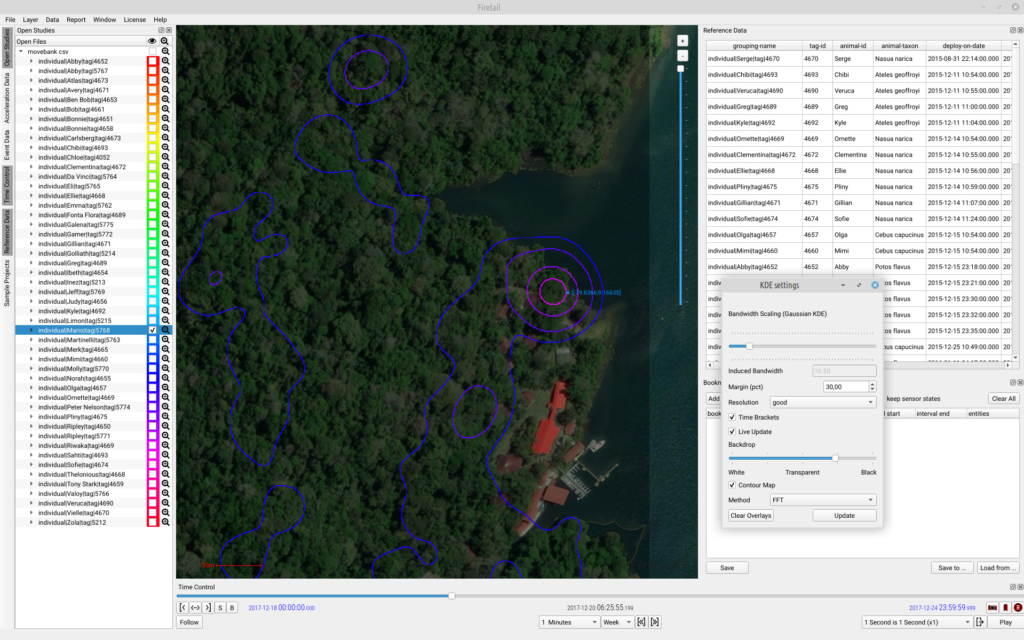The height and width of the screenshot is (640, 1024).
Task: Enable visibility for individual|Olga|tag|4657
Action: pos(153,388)
